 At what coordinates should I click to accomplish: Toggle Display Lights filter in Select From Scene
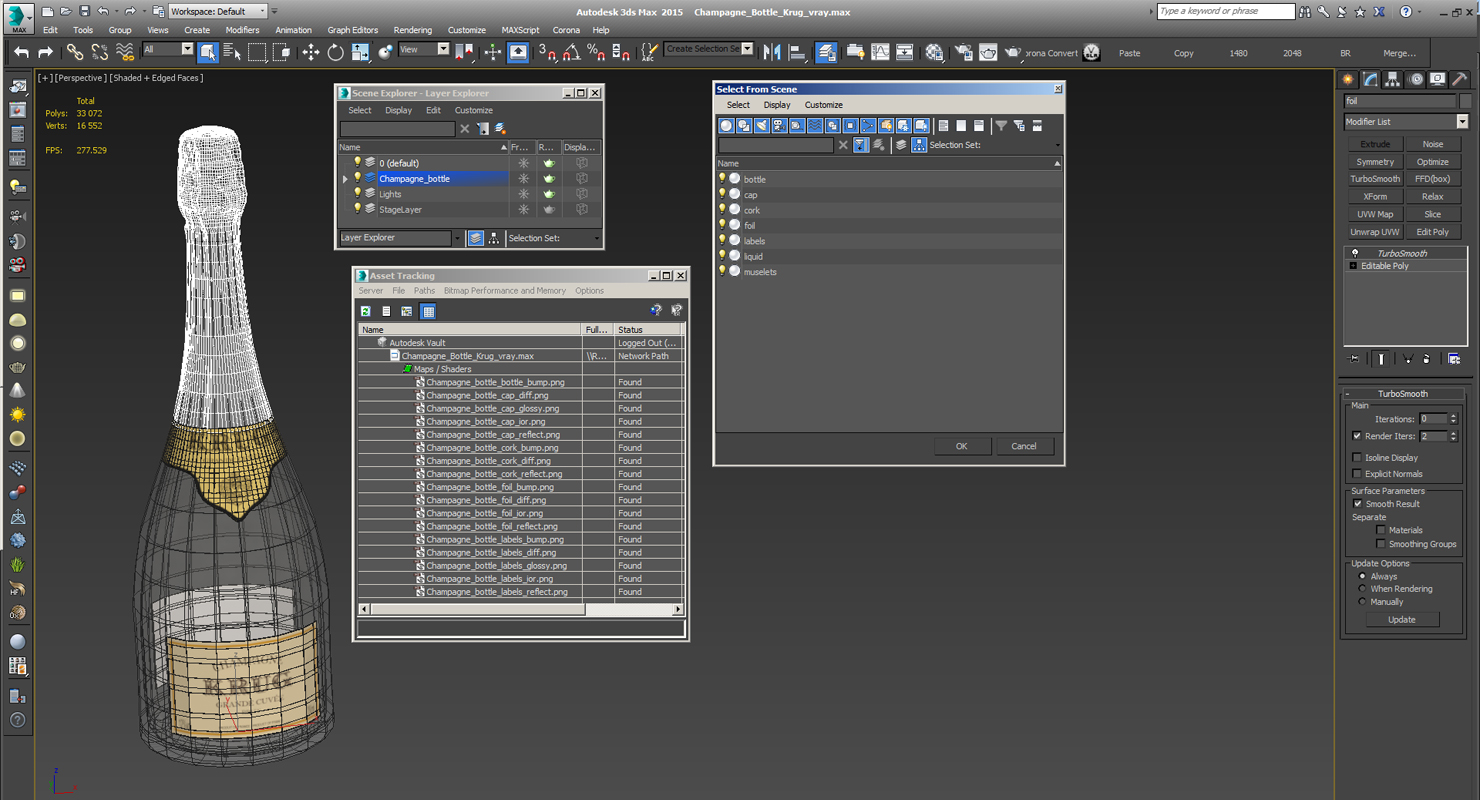pos(761,126)
